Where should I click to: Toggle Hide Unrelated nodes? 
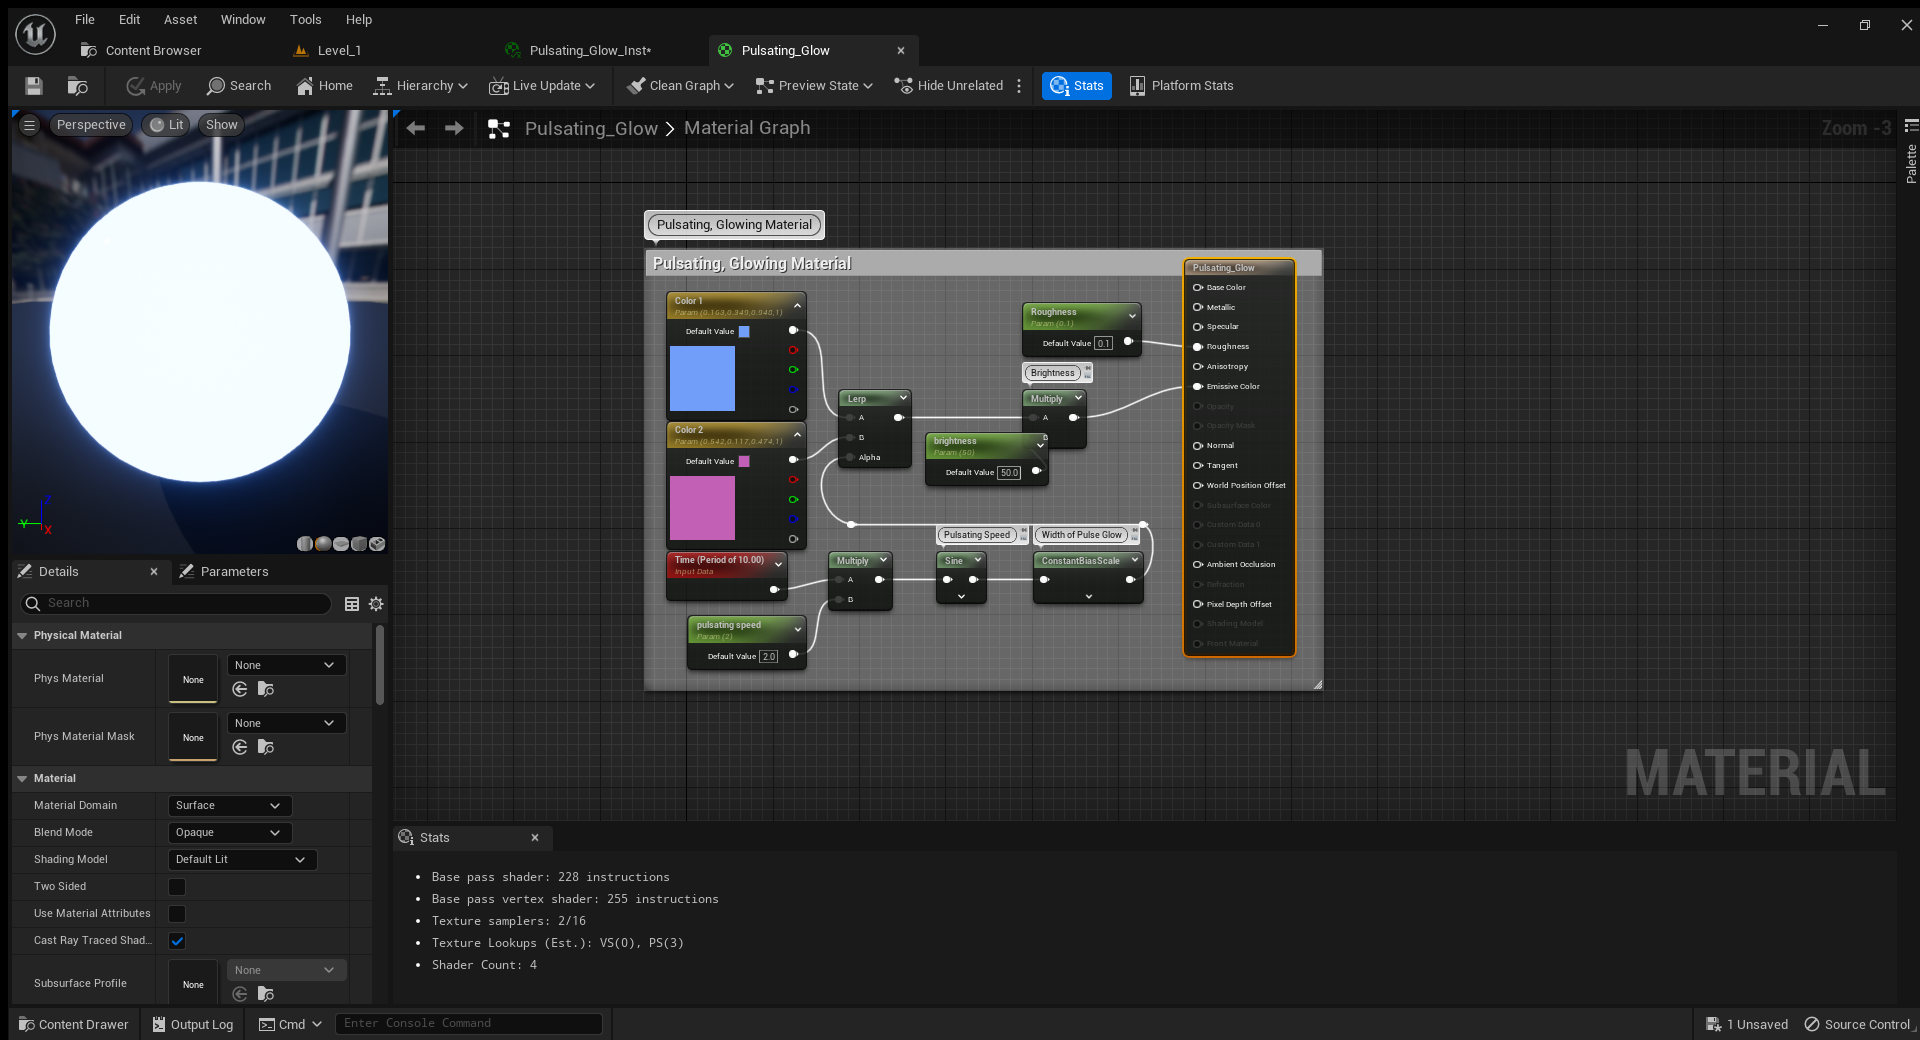click(x=949, y=86)
